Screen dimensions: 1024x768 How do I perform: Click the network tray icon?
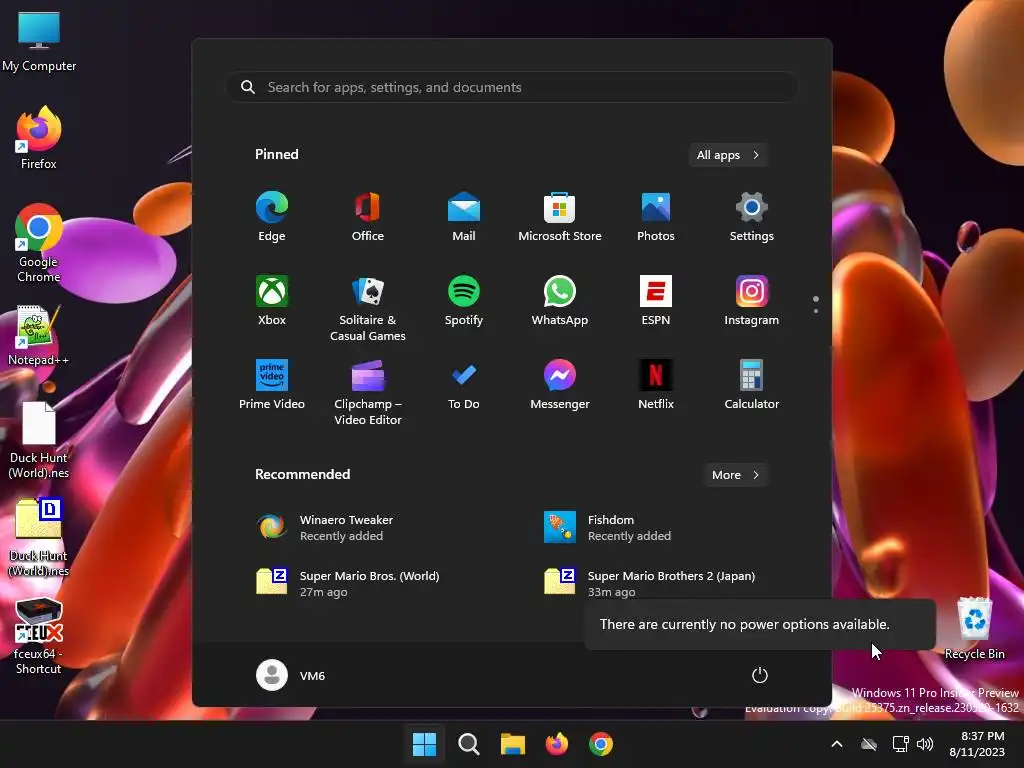click(x=901, y=744)
